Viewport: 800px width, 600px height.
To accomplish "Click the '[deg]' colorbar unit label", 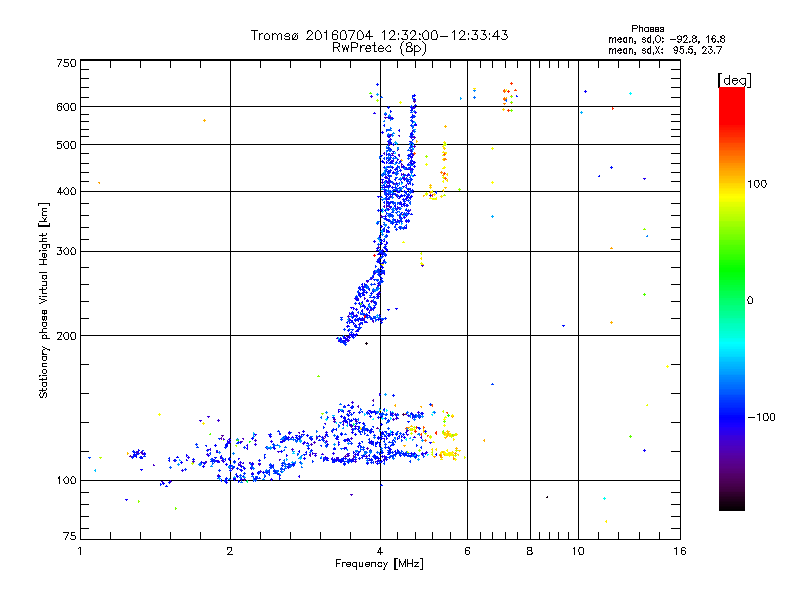I will tap(734, 80).
